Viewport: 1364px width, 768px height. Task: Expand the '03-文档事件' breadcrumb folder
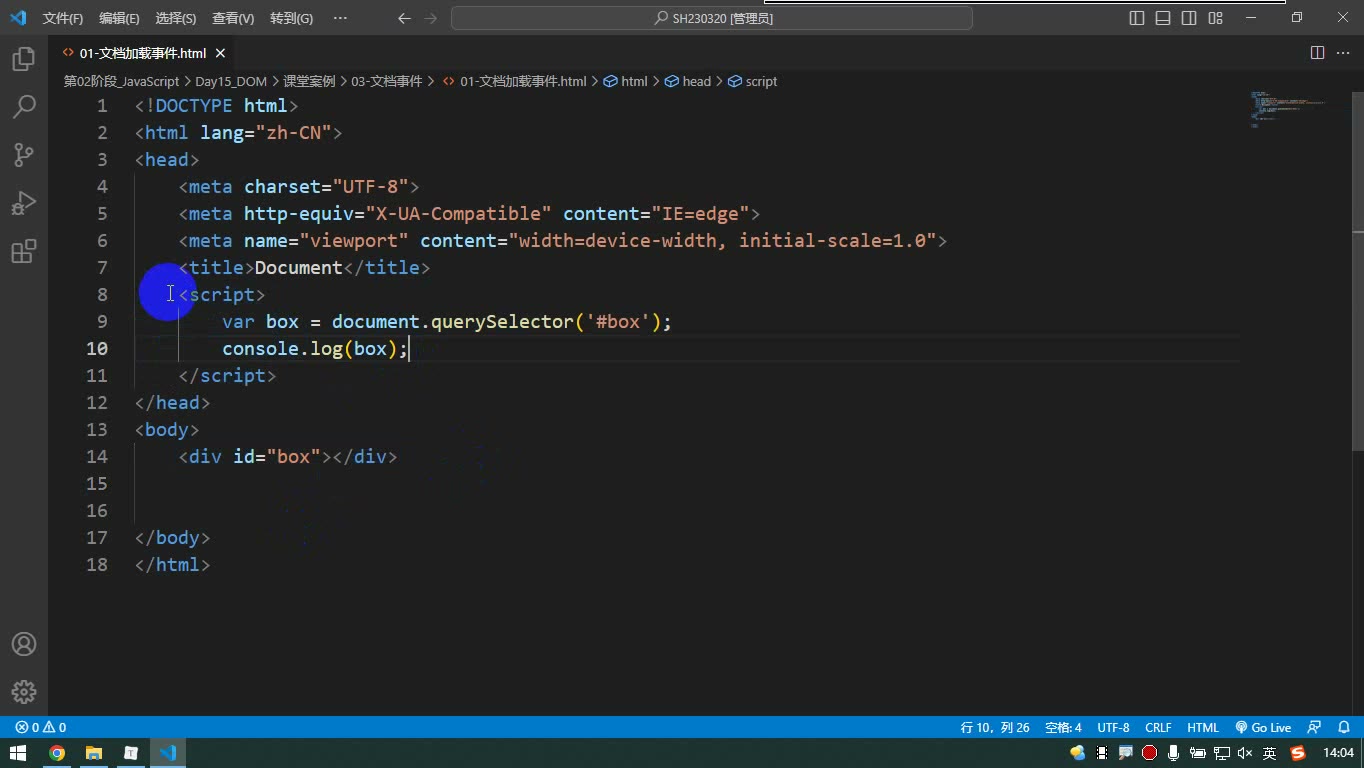click(x=386, y=82)
